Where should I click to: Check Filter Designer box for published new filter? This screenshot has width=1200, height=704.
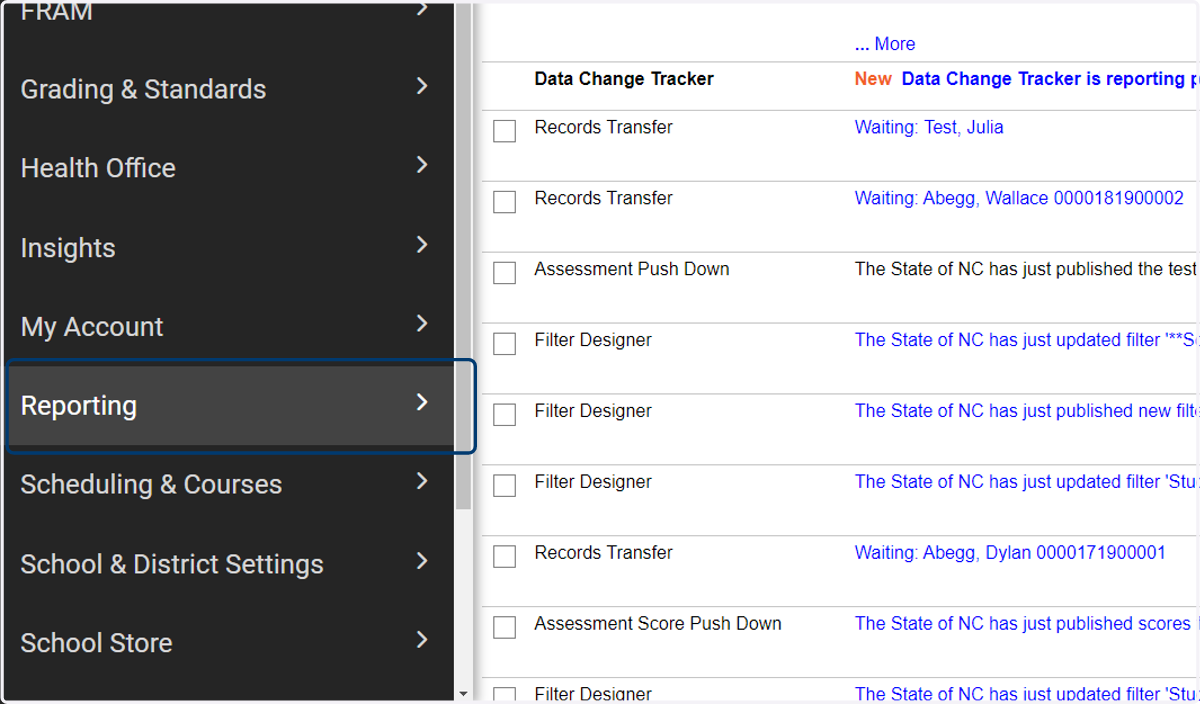coord(505,415)
